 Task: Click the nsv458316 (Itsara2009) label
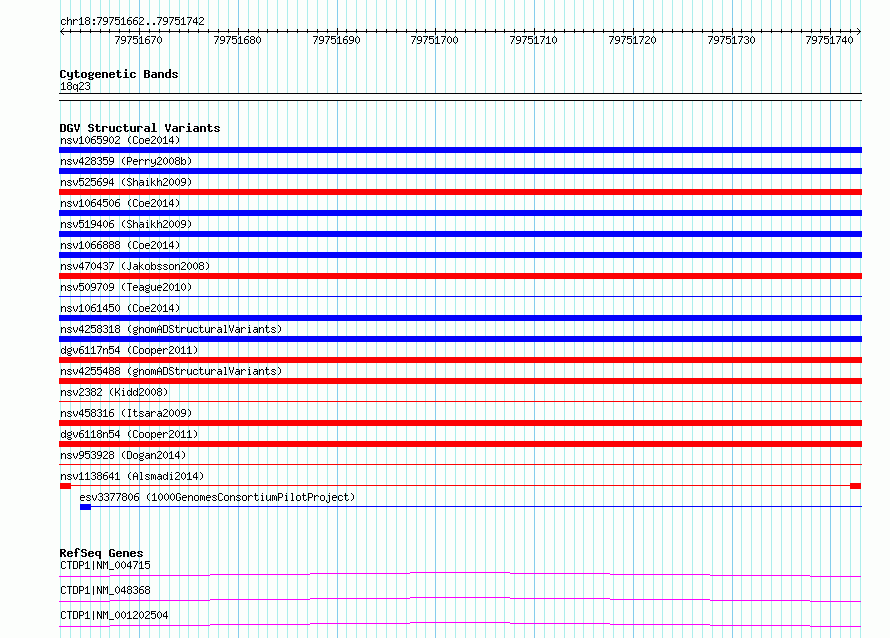click(126, 413)
